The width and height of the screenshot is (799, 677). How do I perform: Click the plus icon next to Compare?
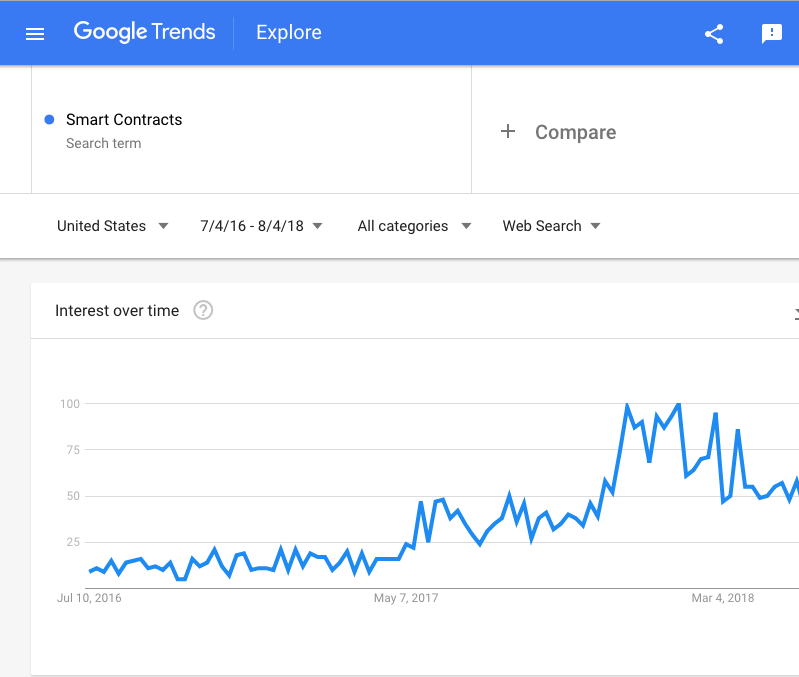508,132
